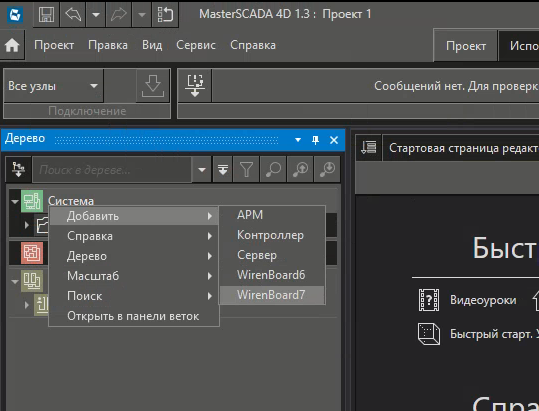This screenshot has width=539, height=411.
Task: Toggle the pin on Дерево panel
Action: [315, 140]
